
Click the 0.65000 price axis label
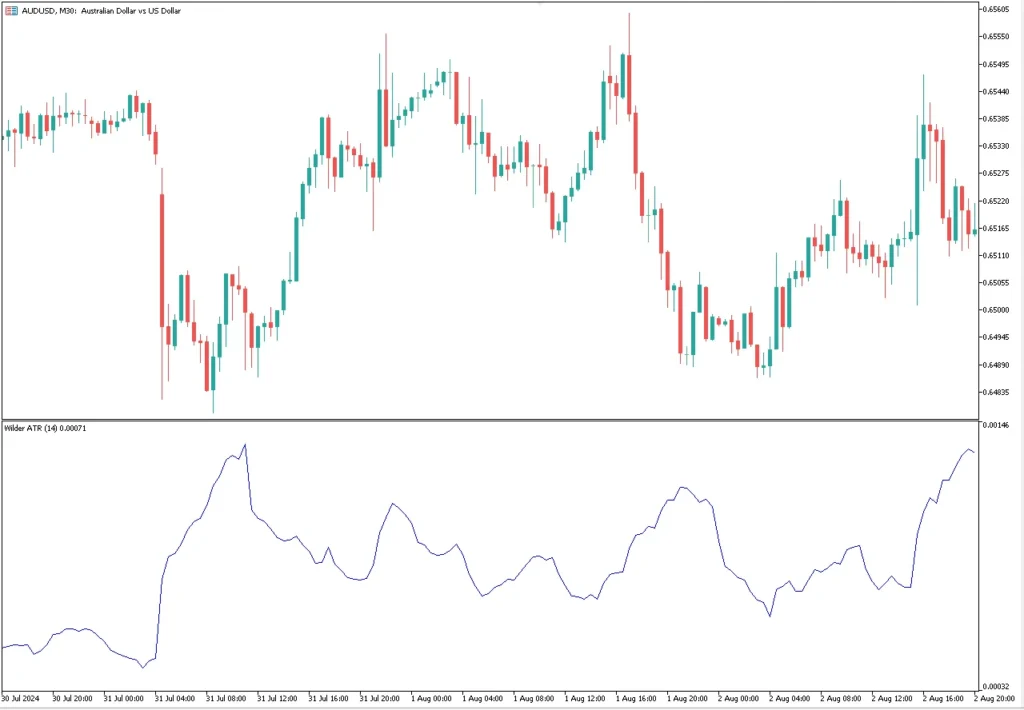(1000, 310)
